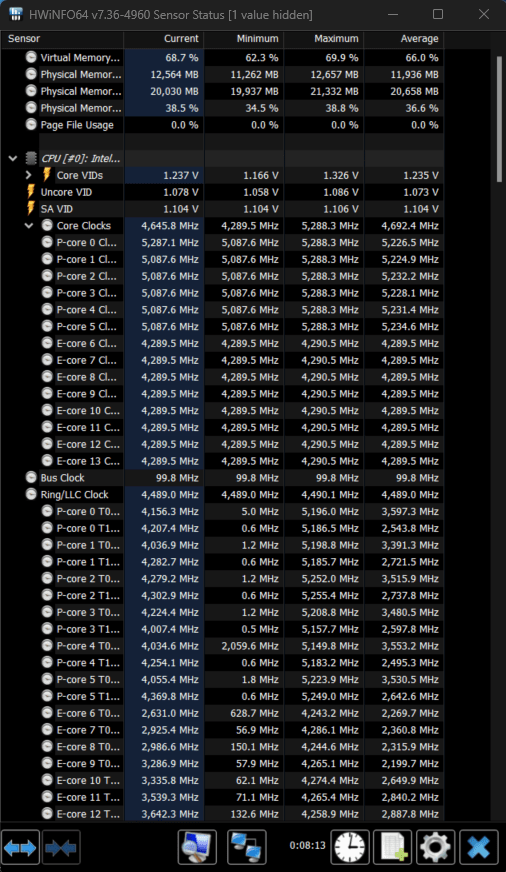Click the E-core 6 Cl... row icon
This screenshot has width=506, height=872.
coord(47,343)
